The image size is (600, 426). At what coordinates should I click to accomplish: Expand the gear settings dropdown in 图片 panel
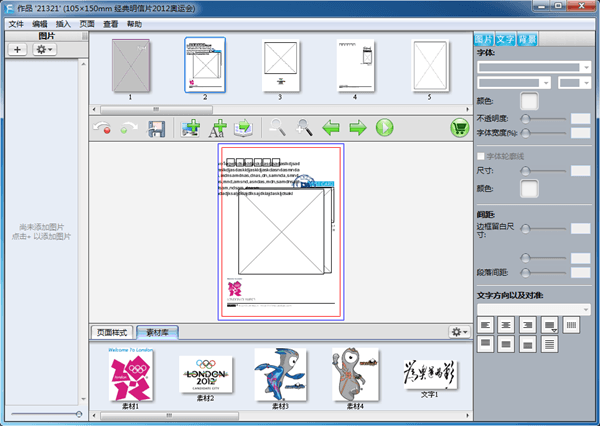point(45,49)
